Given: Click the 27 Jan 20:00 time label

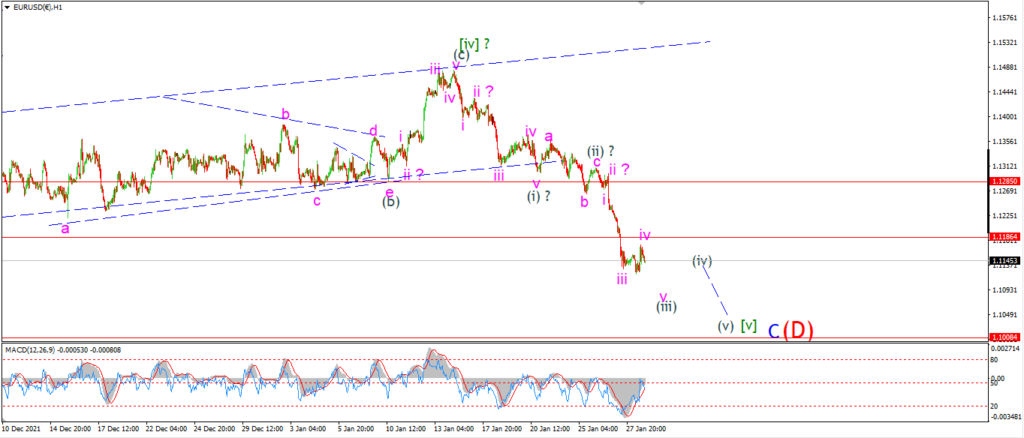Looking at the screenshot, I should (x=648, y=429).
